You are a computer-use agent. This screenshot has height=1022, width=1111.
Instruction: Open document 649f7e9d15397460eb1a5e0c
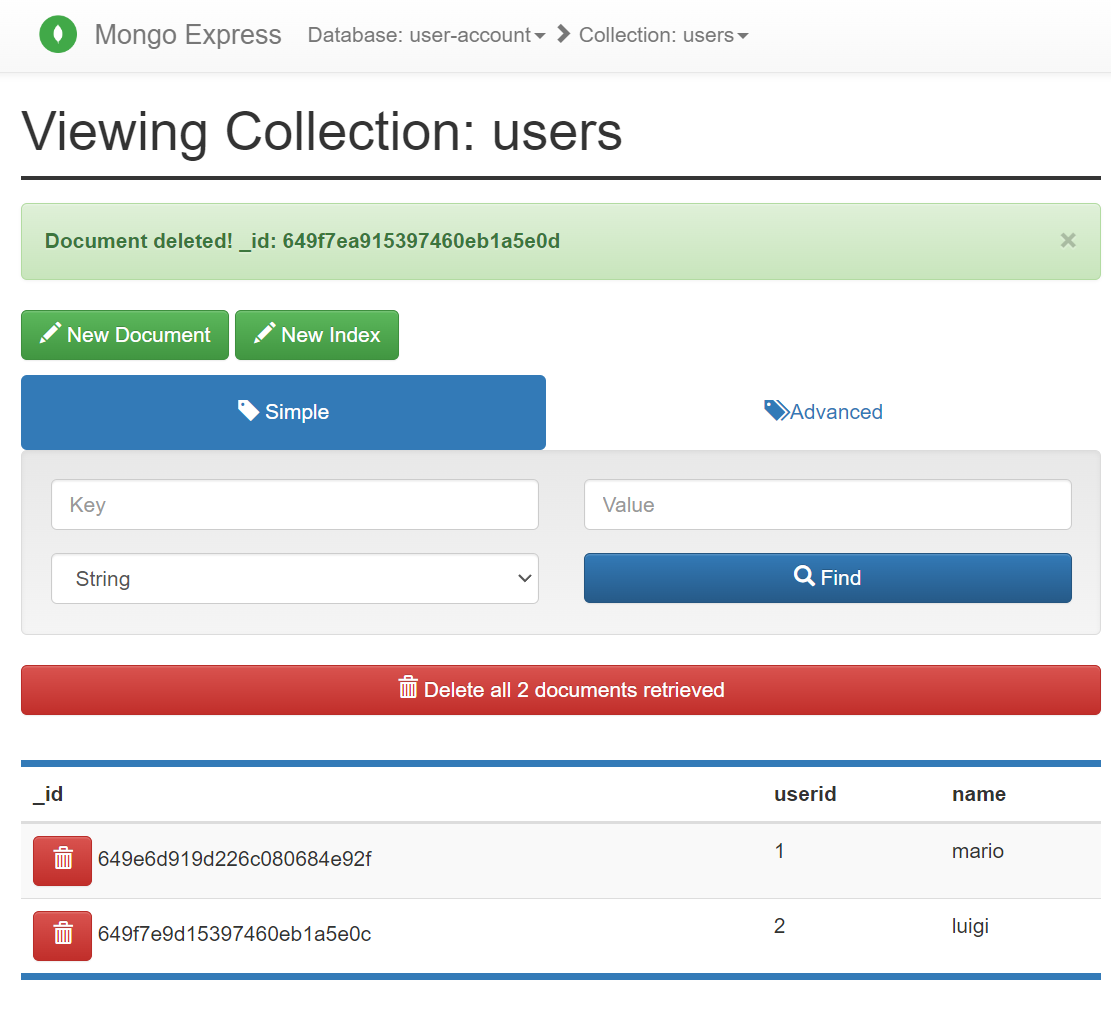235,934
